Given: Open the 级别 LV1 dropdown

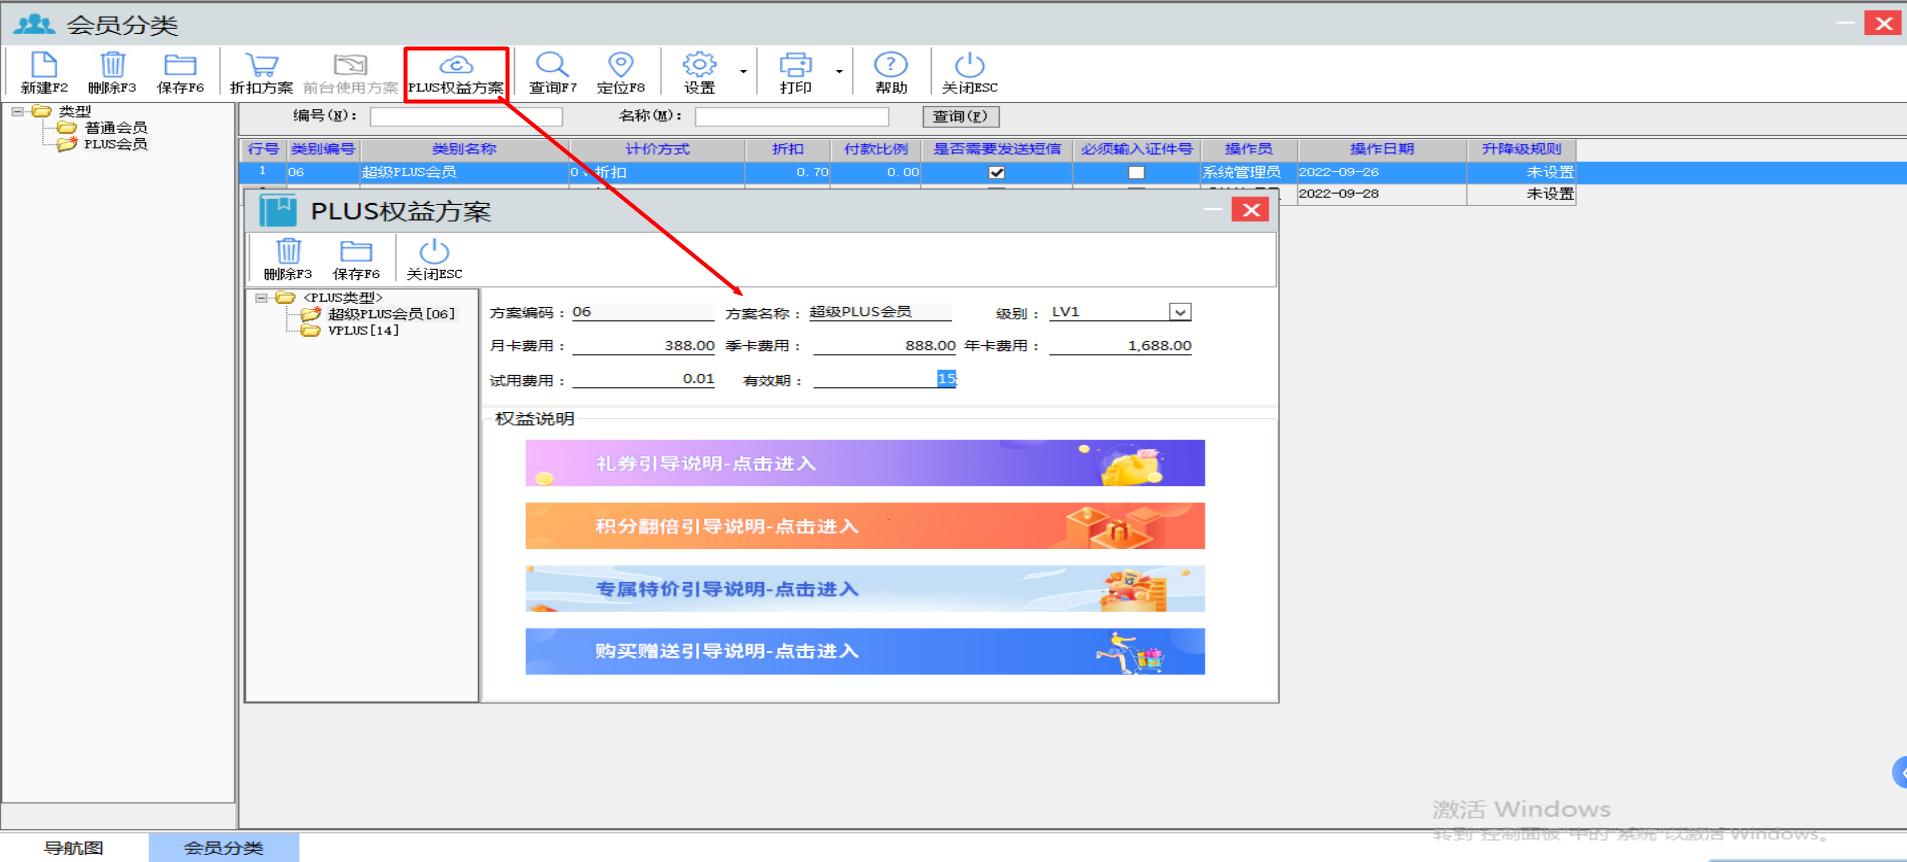Looking at the screenshot, I should point(1180,312).
